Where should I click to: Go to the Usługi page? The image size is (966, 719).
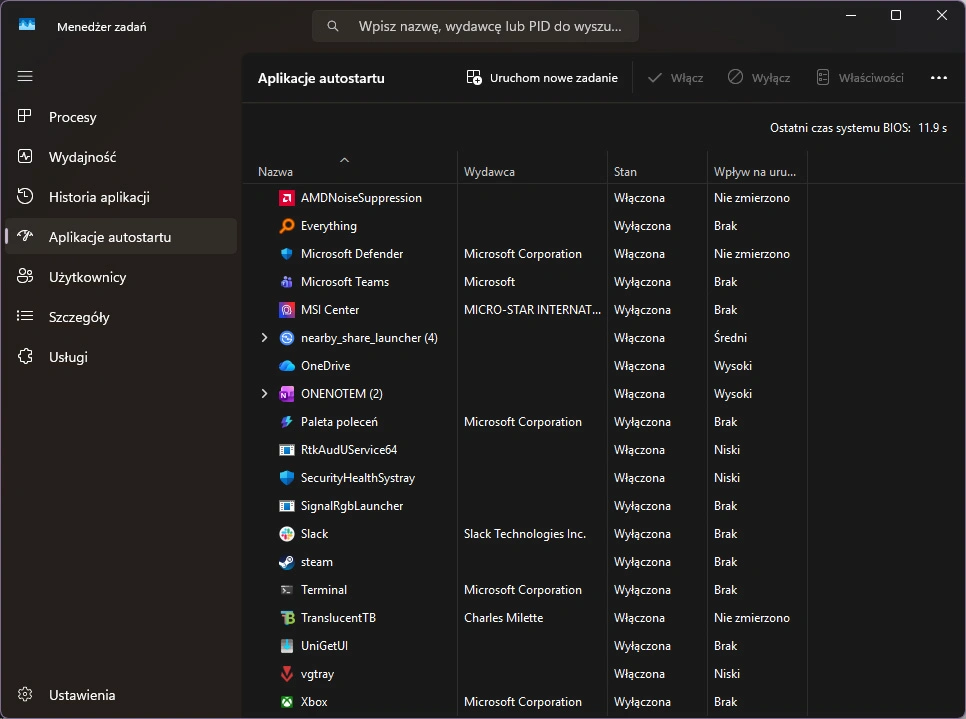point(68,357)
